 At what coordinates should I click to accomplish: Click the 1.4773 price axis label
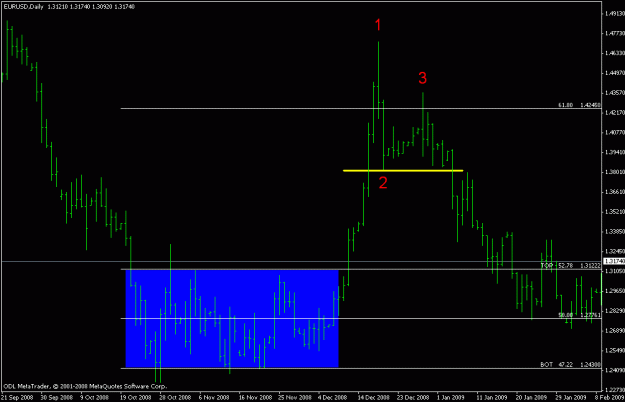(x=615, y=33)
